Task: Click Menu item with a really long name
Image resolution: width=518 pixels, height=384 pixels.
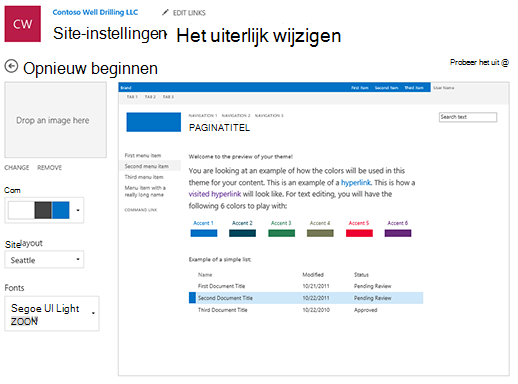Action: coord(145,191)
